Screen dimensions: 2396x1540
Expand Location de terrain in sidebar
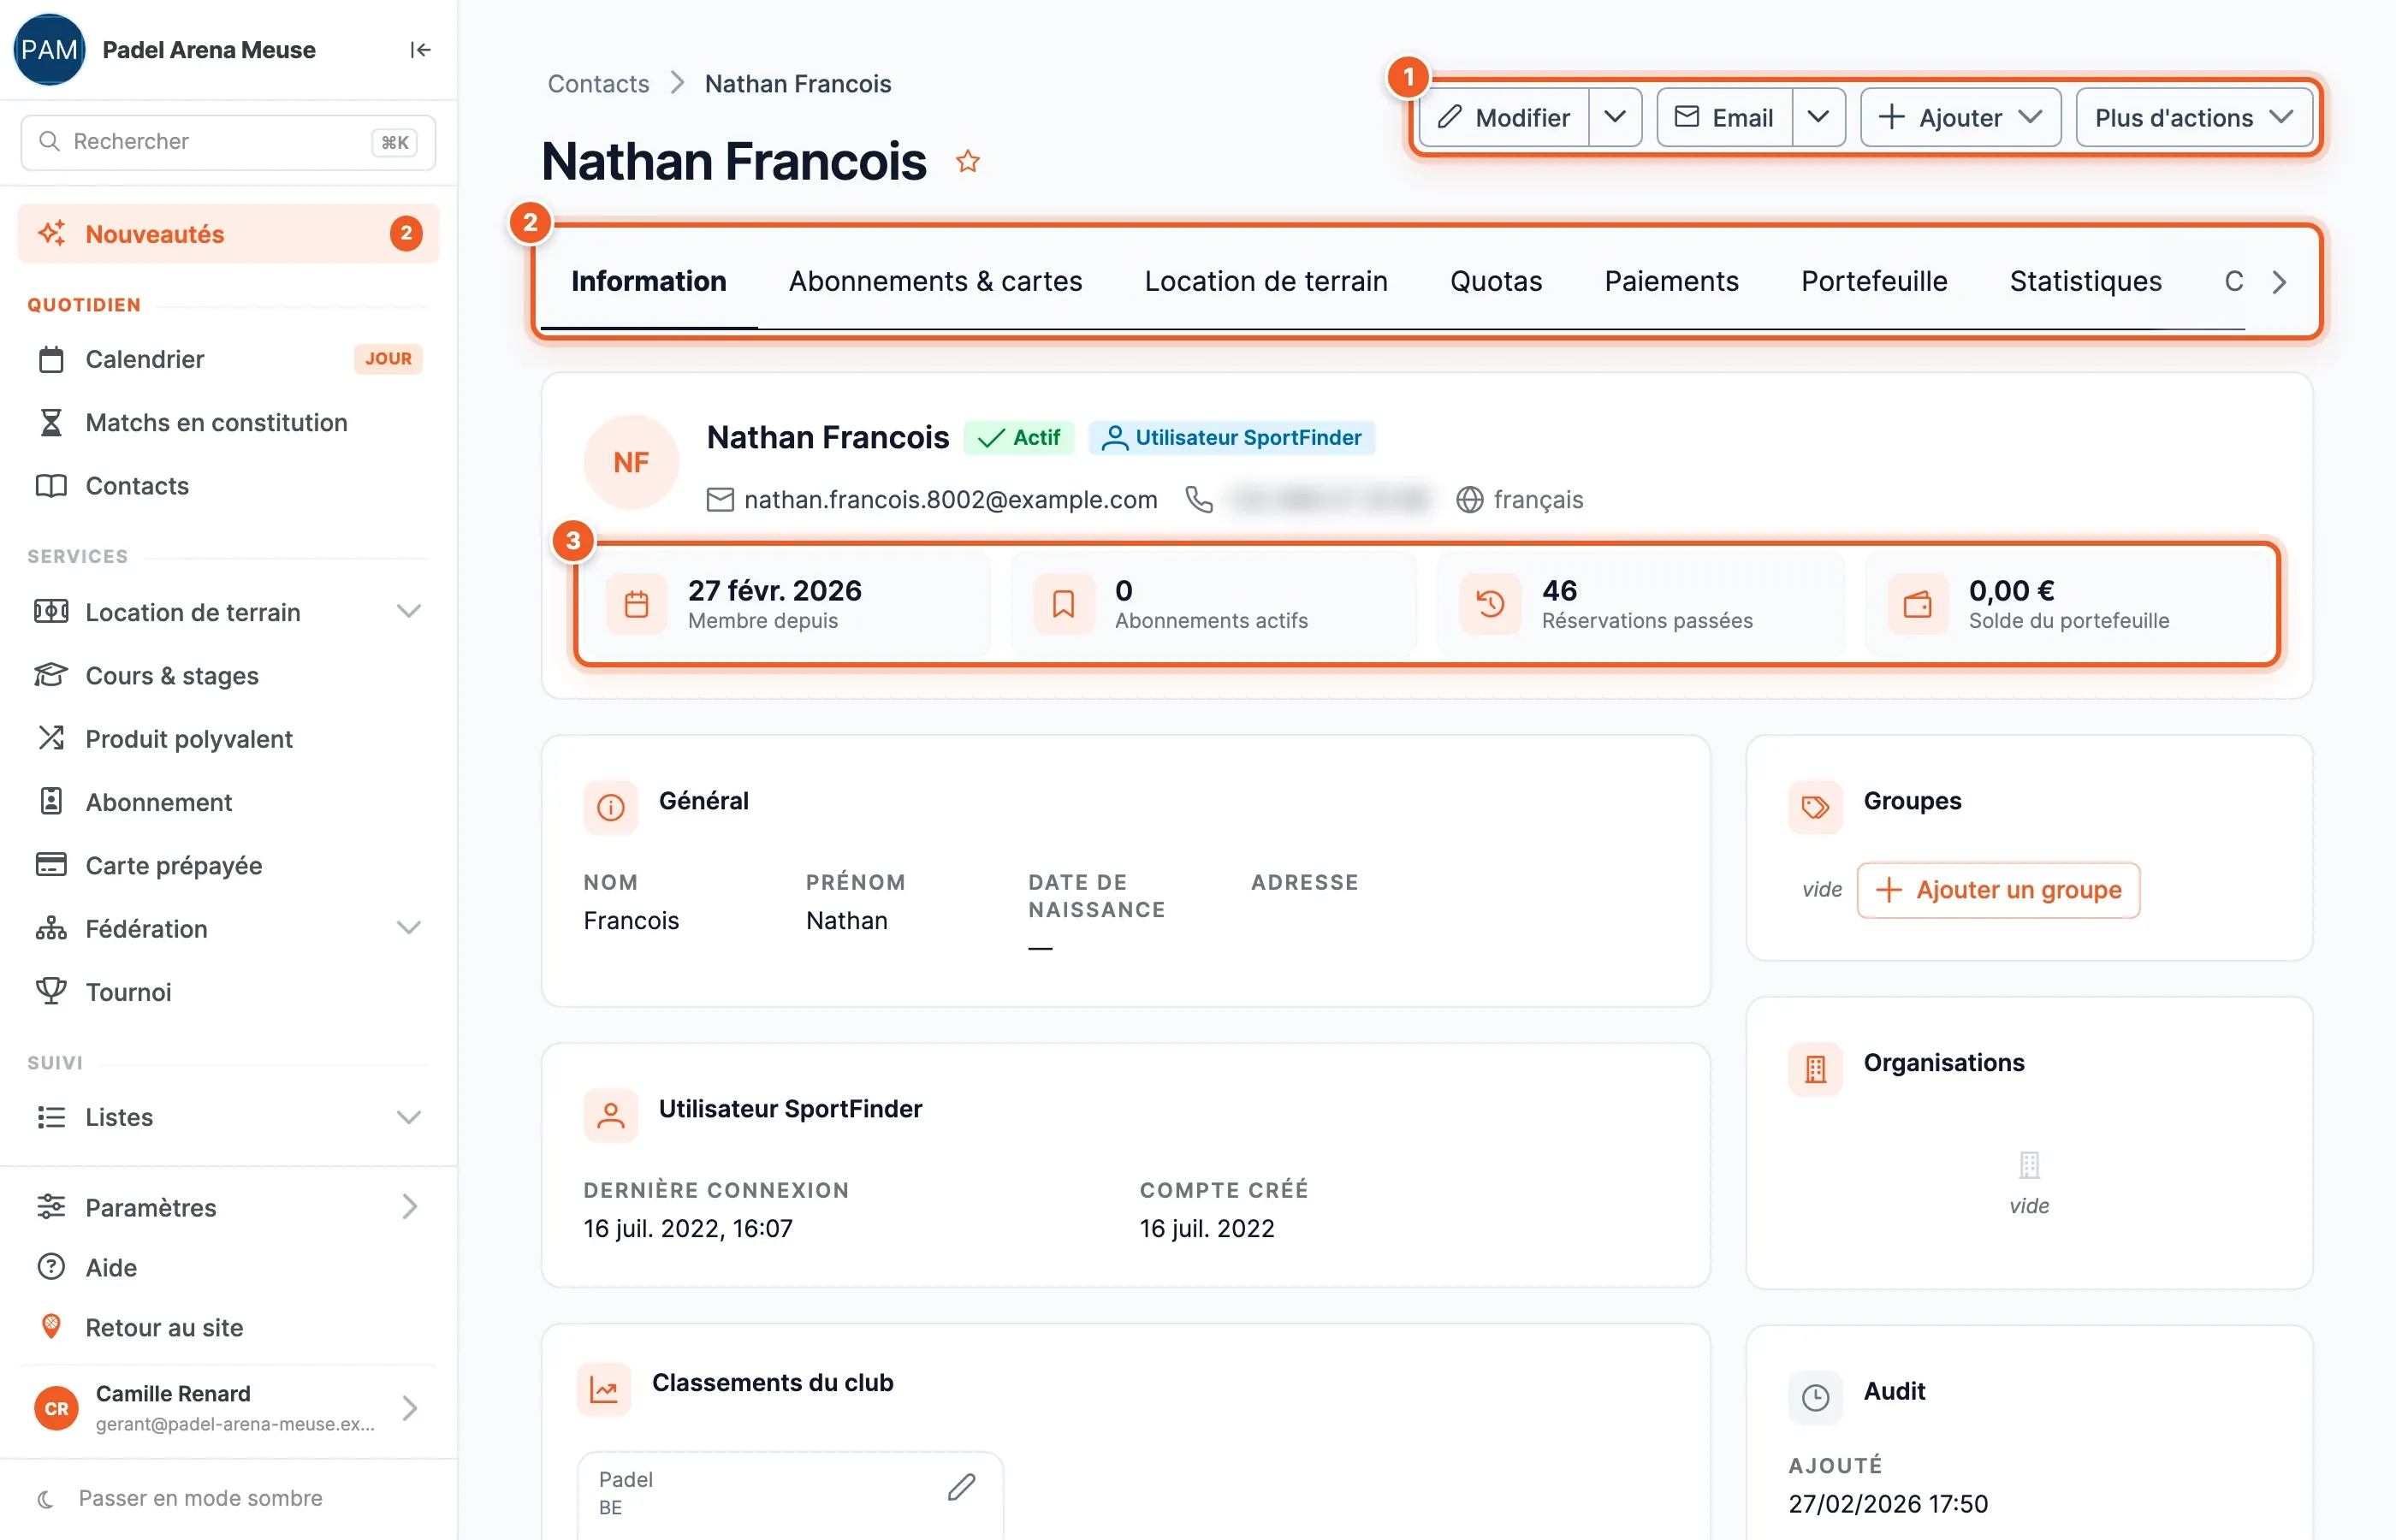408,611
